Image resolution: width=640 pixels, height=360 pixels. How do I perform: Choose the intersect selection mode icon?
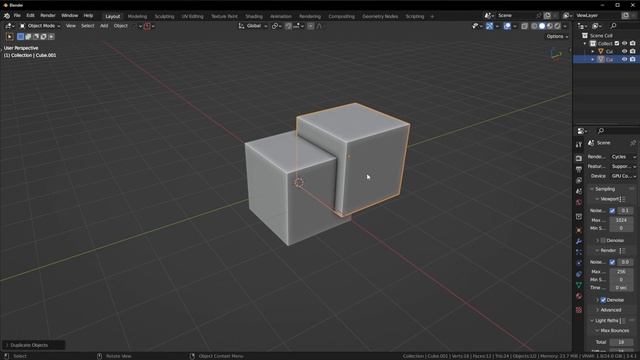click(x=51, y=36)
